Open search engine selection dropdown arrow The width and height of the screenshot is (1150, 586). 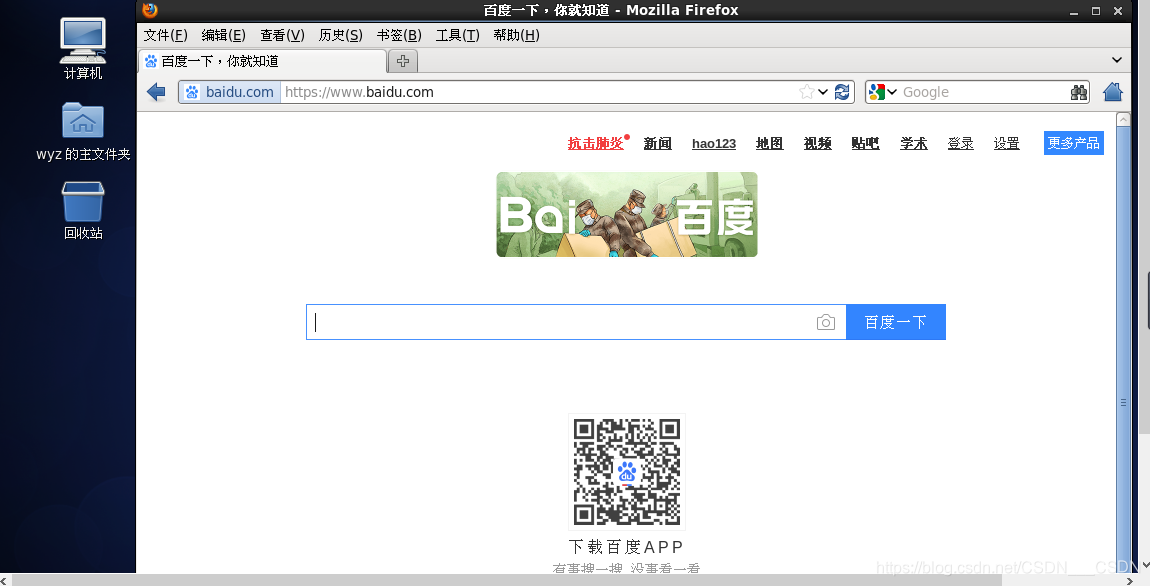click(x=892, y=92)
